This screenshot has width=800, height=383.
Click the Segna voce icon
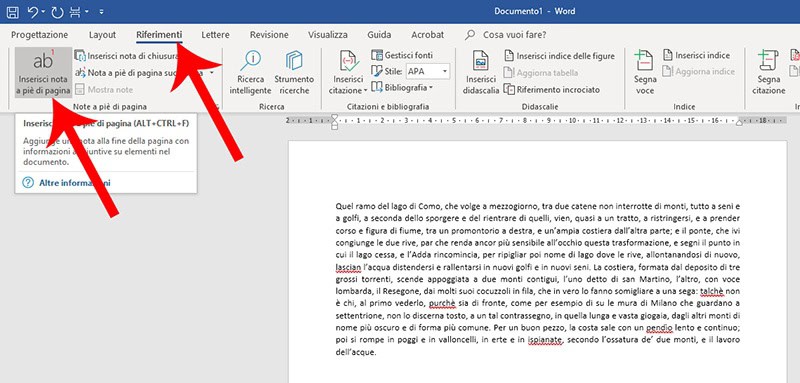tap(644, 61)
